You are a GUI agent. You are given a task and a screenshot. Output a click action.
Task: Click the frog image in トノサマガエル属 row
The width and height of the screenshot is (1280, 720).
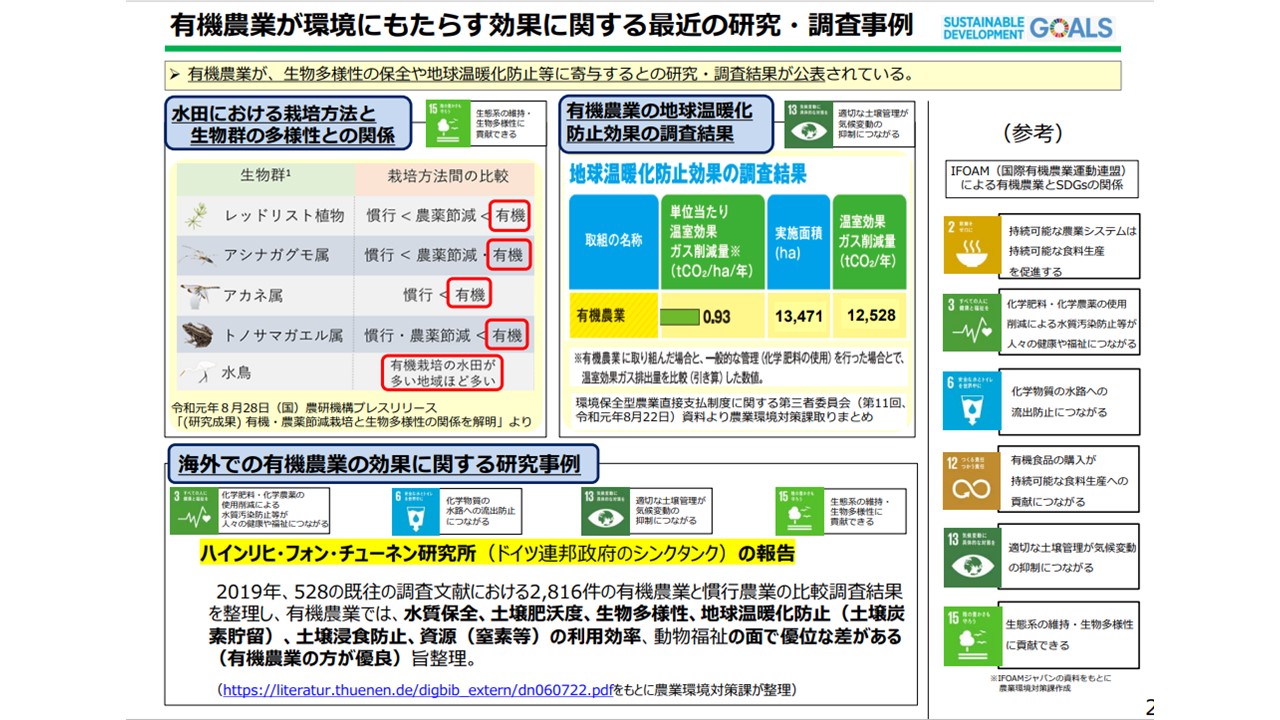tap(200, 334)
